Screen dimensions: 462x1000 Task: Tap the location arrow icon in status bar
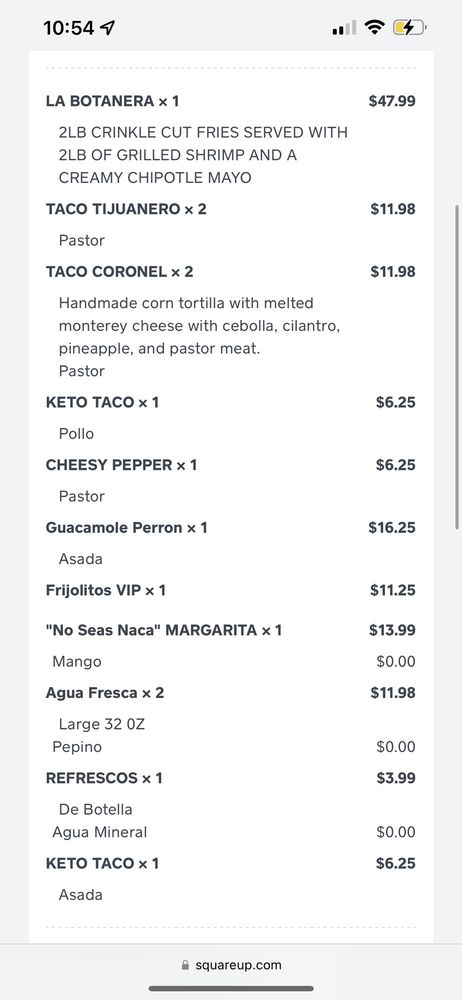point(108,27)
